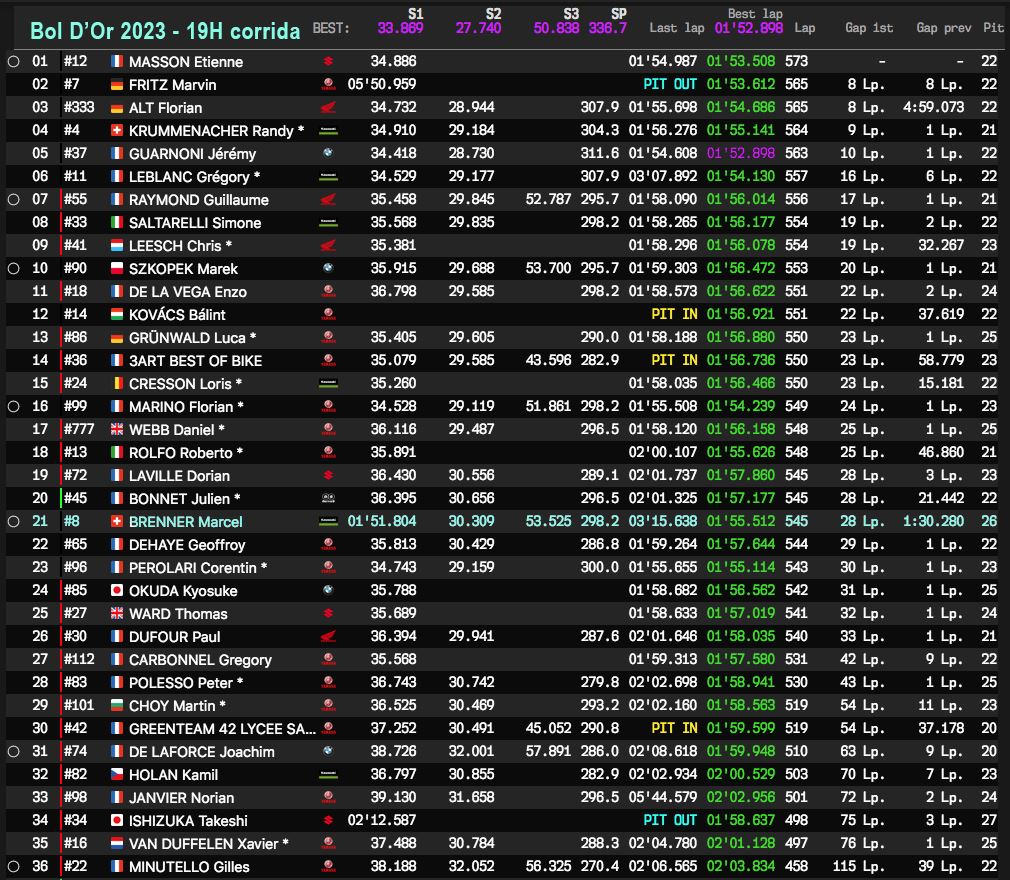The image size is (1010, 880).
Task: Click the Honda logo in LEESCH Chris's row
Action: pyautogui.click(x=329, y=245)
